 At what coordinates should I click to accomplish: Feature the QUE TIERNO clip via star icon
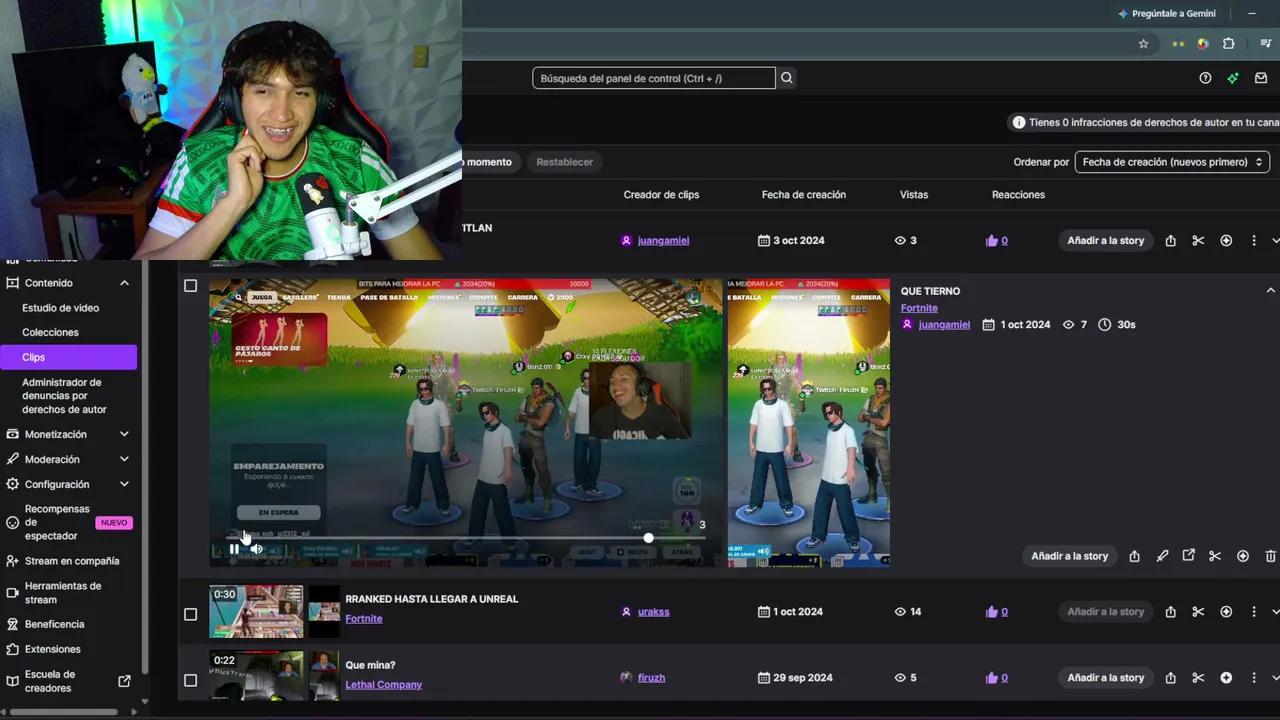1243,556
